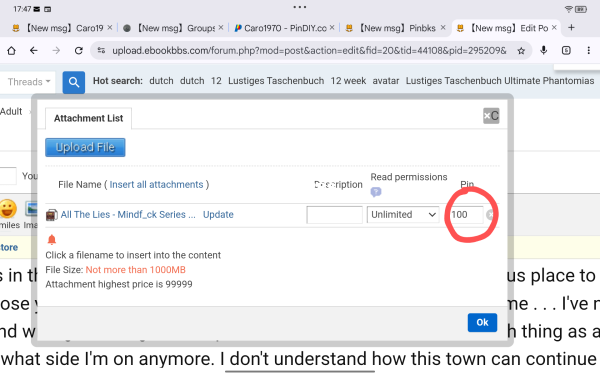Click the price field showing 100
Image resolution: width=600 pixels, height=375 pixels.
(x=466, y=215)
